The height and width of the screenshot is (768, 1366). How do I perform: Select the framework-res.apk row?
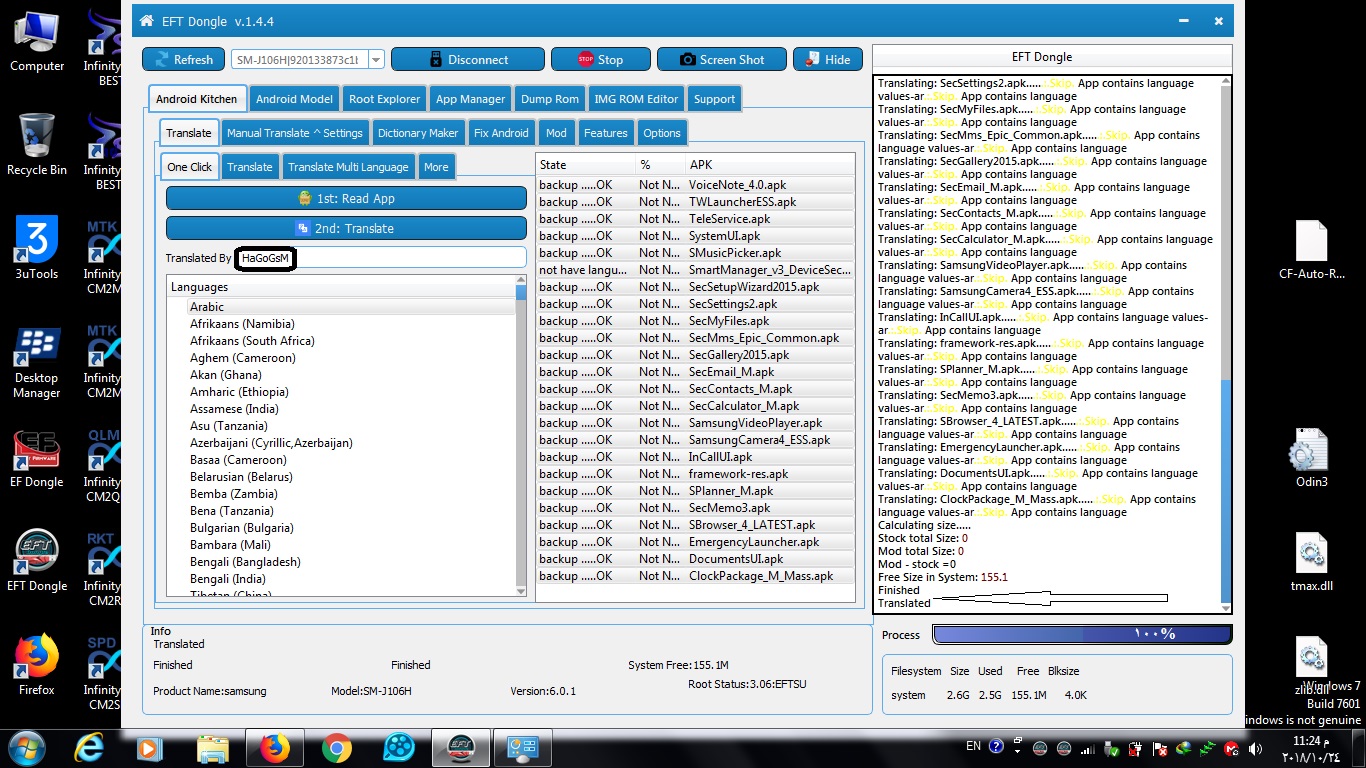pos(695,474)
